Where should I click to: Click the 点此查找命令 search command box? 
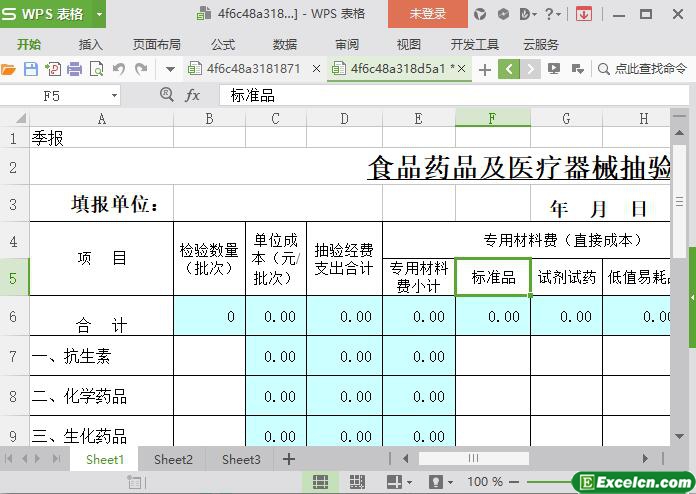pyautogui.click(x=642, y=69)
